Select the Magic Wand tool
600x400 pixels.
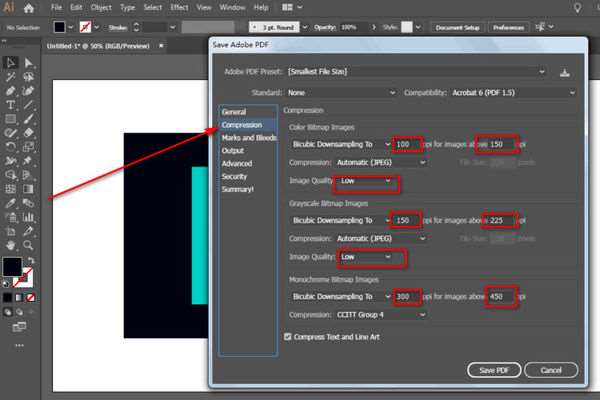pyautogui.click(x=10, y=77)
